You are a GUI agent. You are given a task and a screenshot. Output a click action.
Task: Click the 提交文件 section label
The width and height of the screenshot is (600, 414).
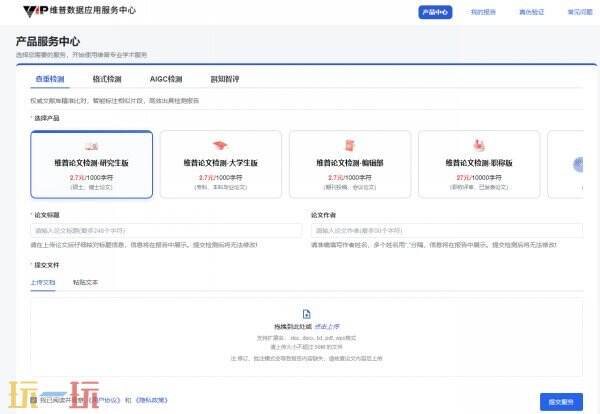(x=47, y=265)
